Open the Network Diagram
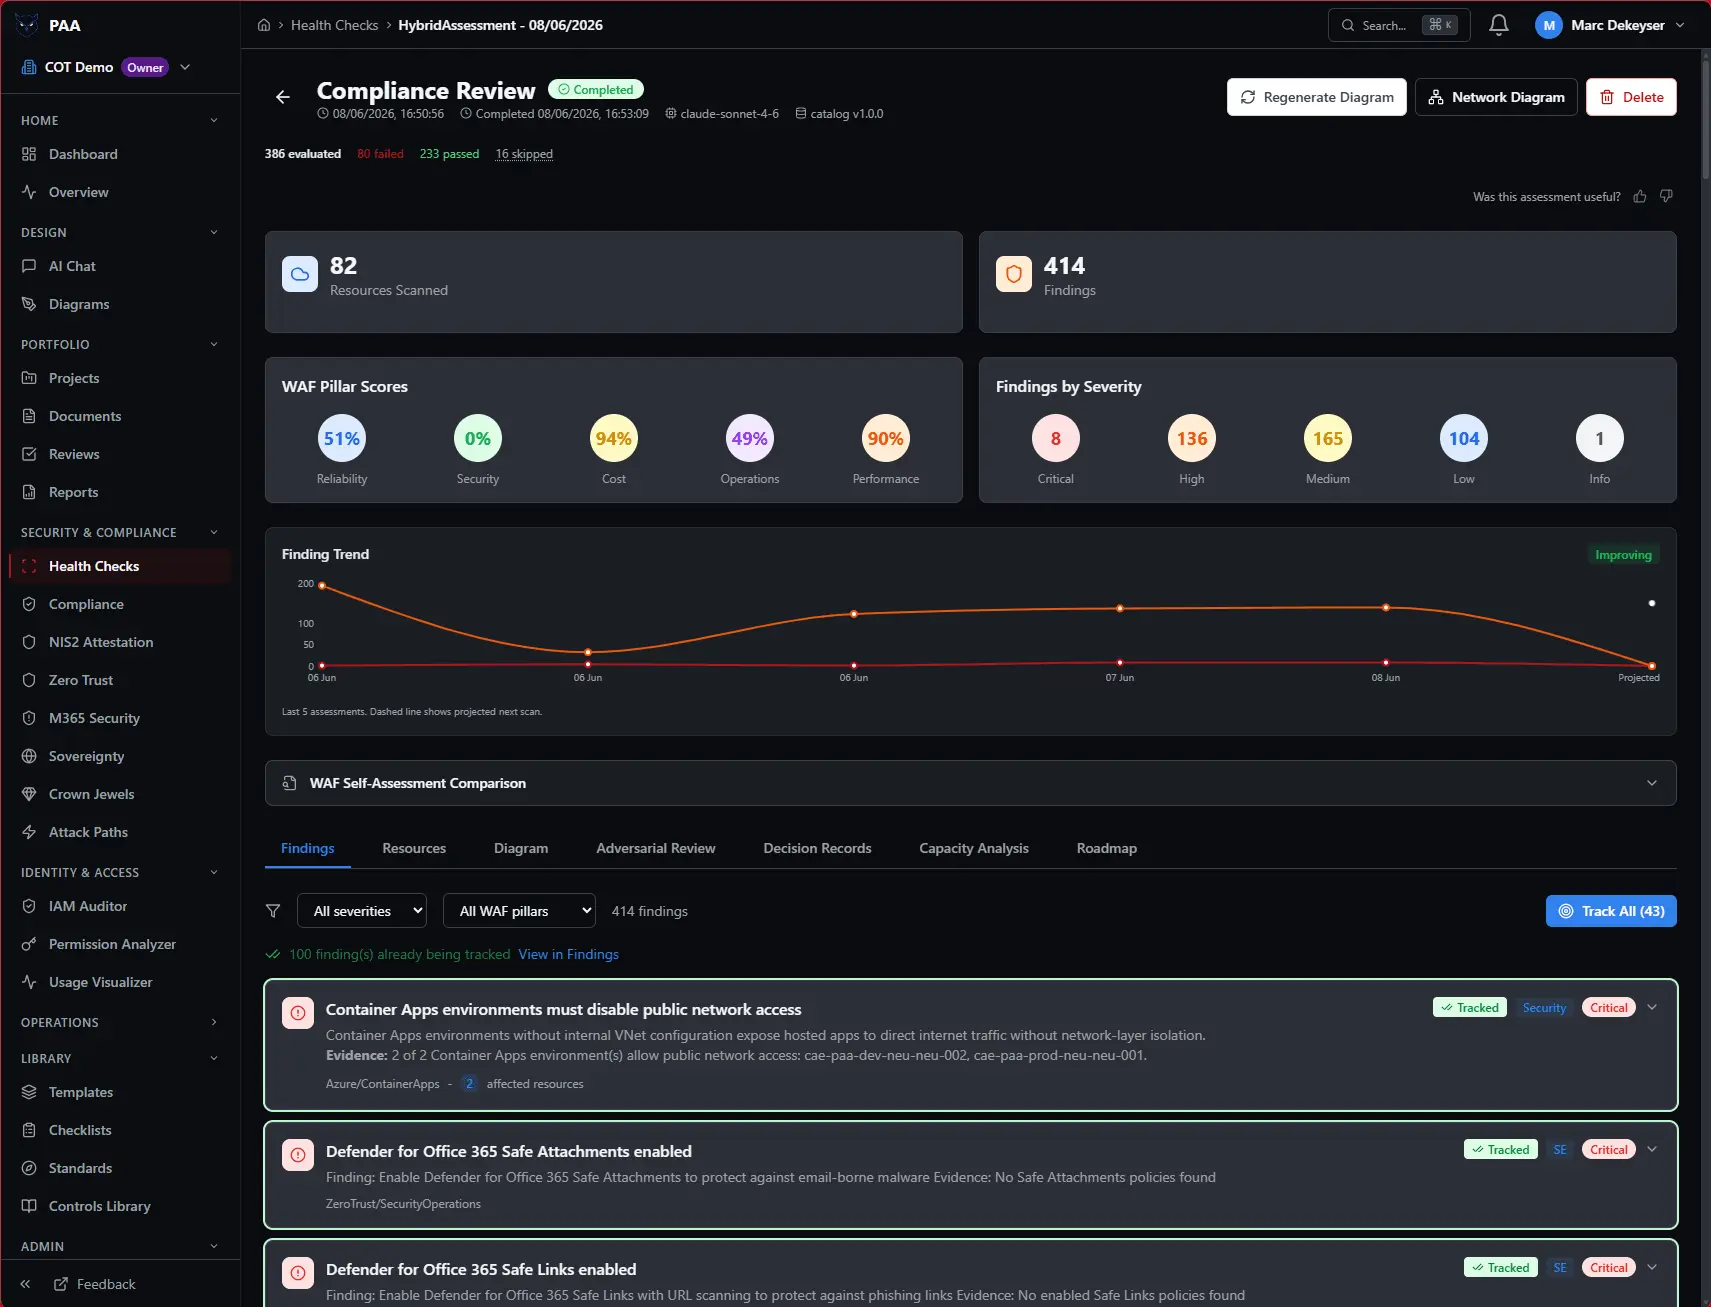The width and height of the screenshot is (1711, 1307). point(1496,97)
